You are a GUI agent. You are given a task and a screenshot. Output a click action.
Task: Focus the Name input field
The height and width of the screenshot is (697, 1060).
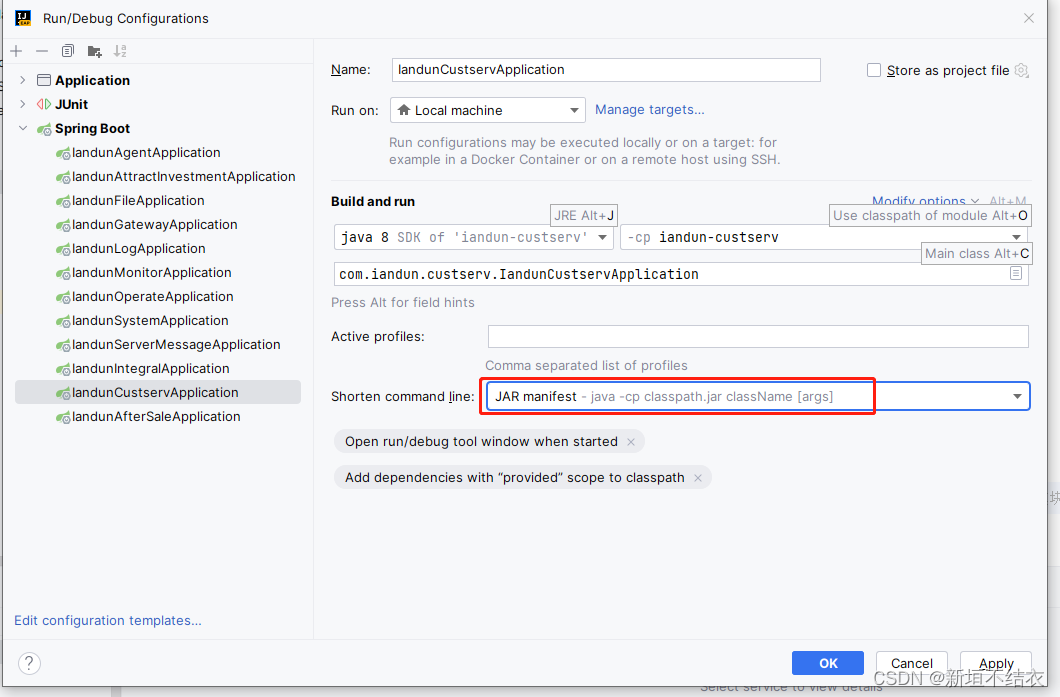tap(606, 70)
